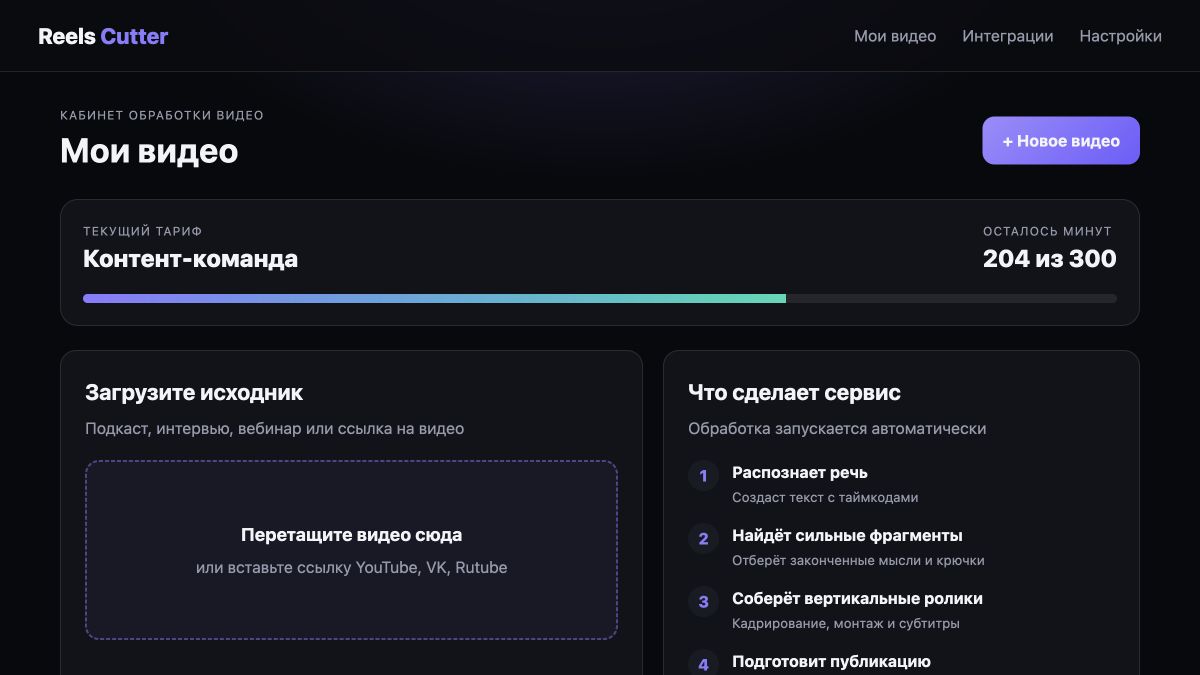The image size is (1200, 675).
Task: Click the Подготовит публикацию step title
Action: pyautogui.click(x=831, y=661)
